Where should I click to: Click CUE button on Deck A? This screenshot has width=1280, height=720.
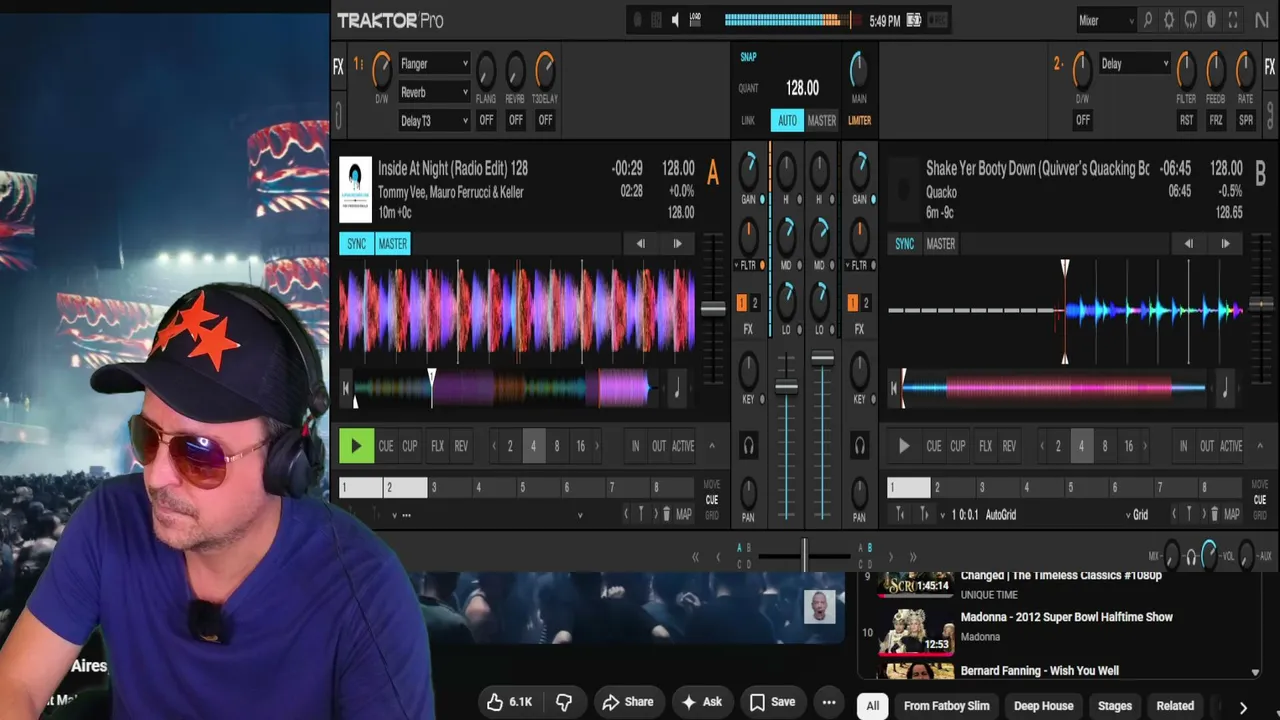(386, 446)
